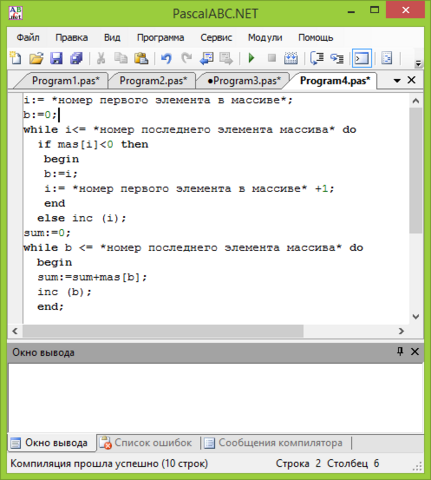Screen dimensions: 431x480
Task: Open a file using the folder icon
Action: (36, 58)
